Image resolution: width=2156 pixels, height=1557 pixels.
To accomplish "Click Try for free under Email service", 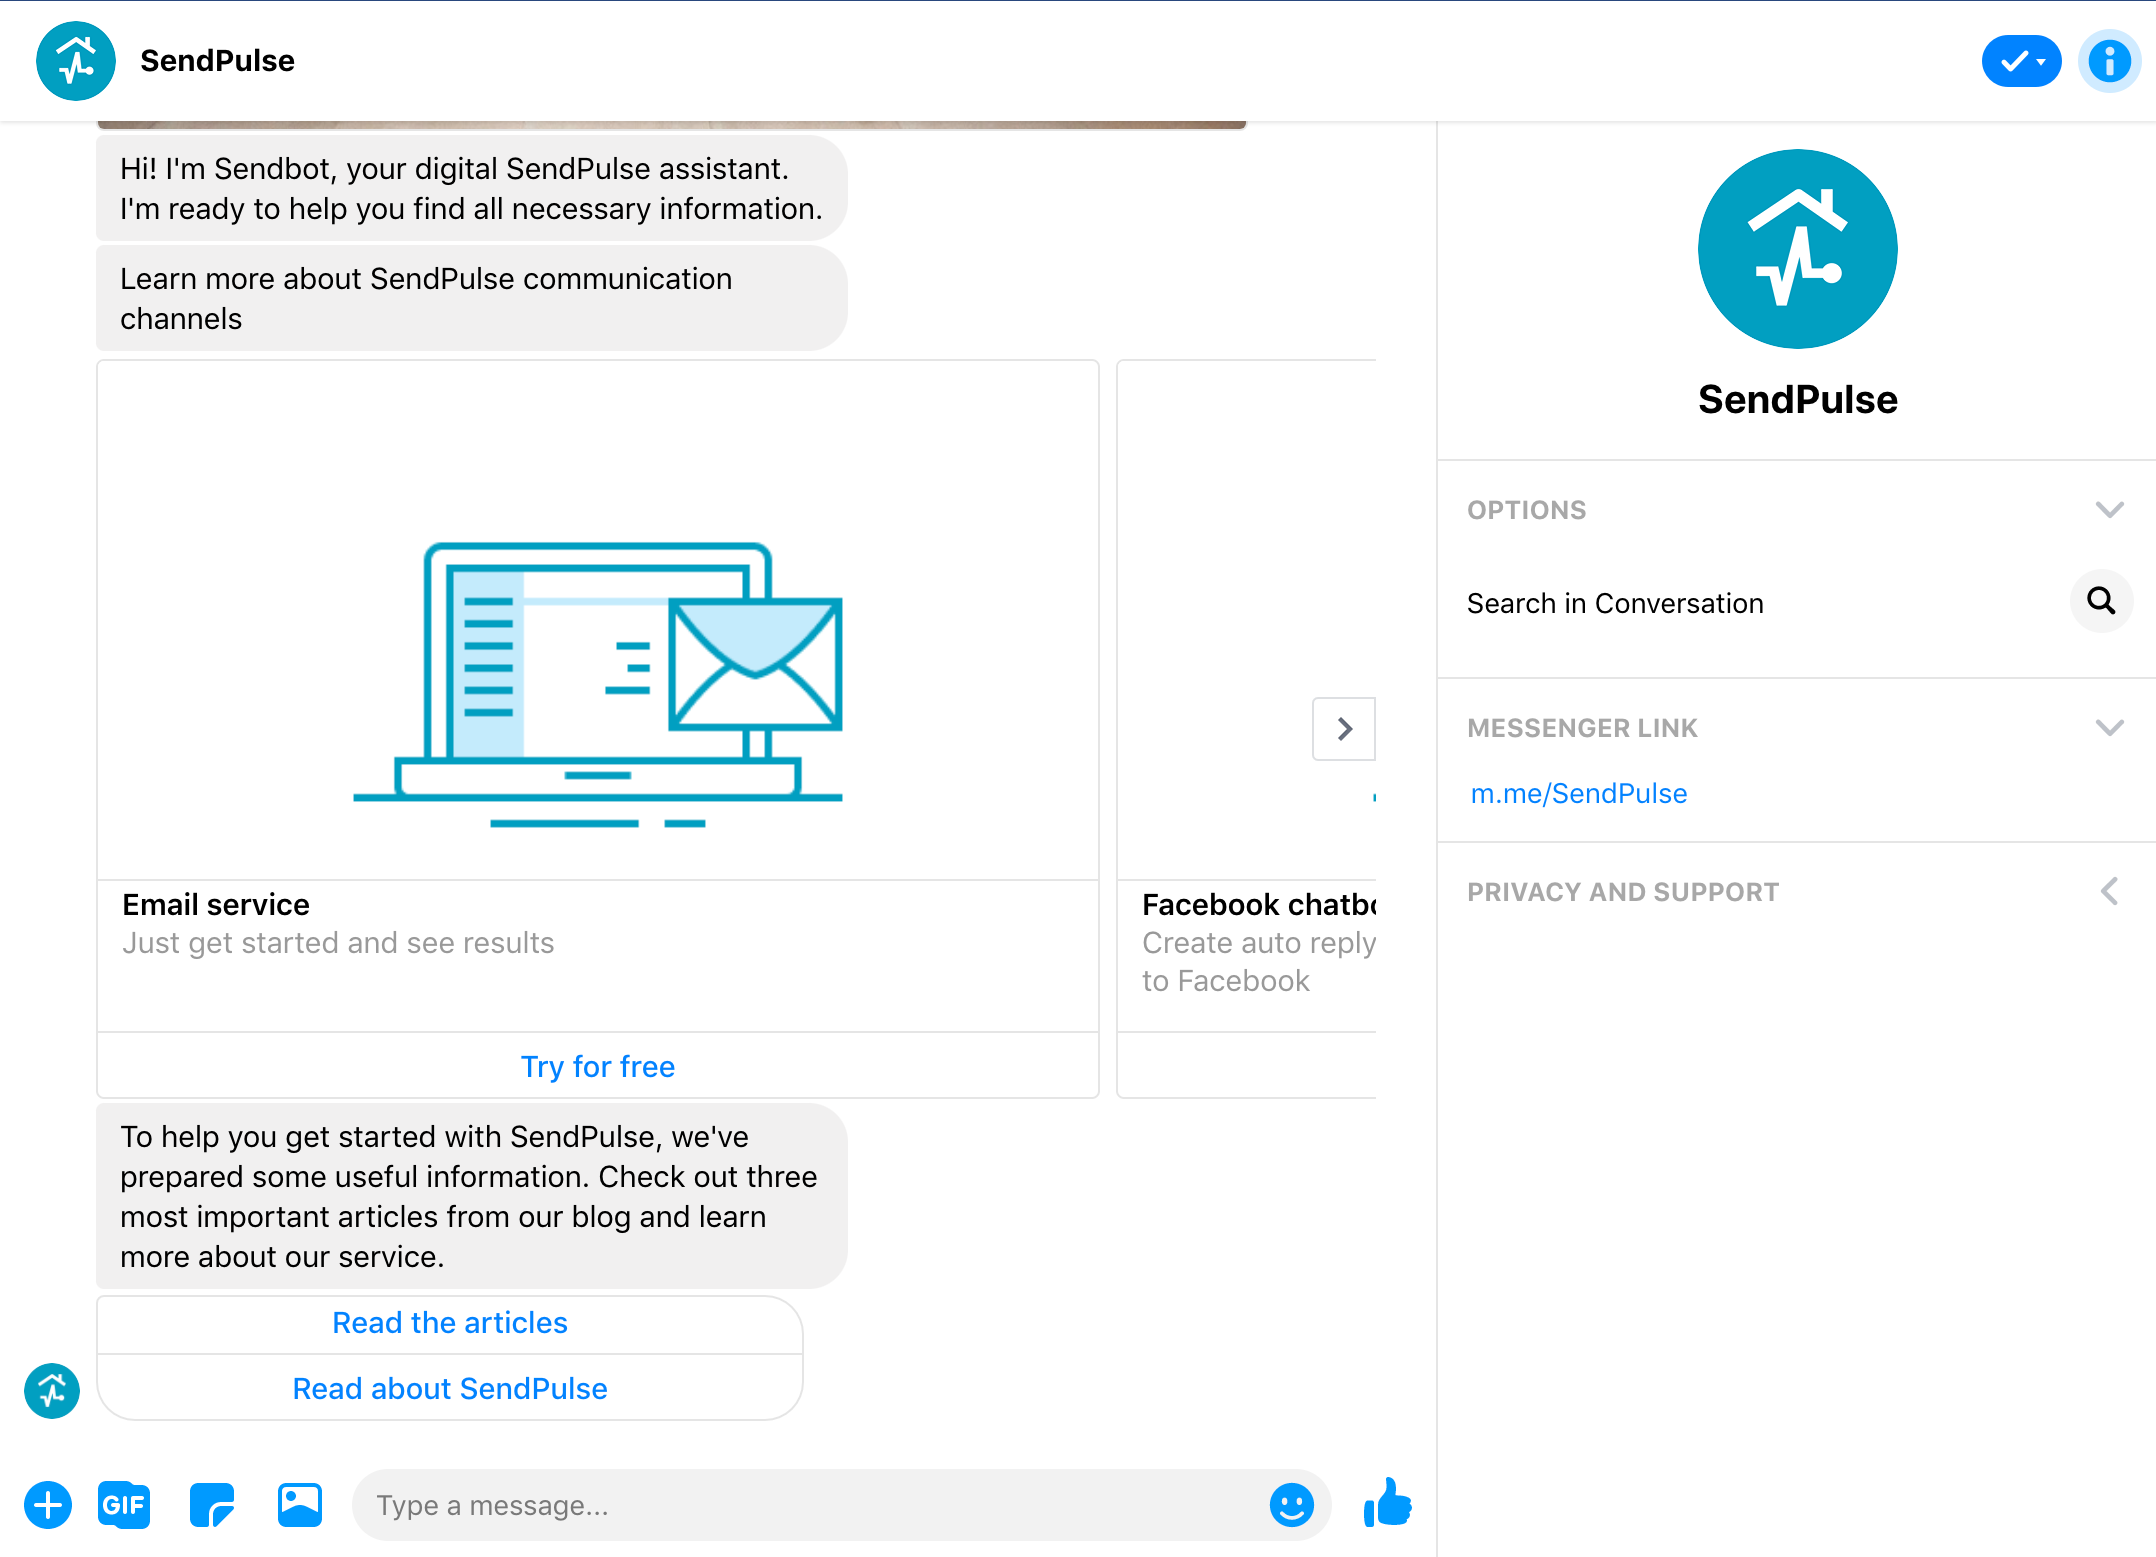I will [597, 1066].
